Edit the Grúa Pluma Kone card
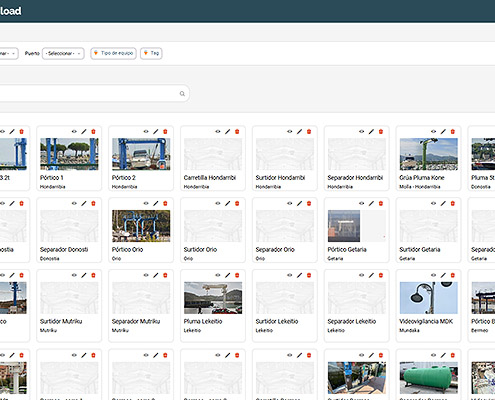The width and height of the screenshot is (495, 400). 443,132
